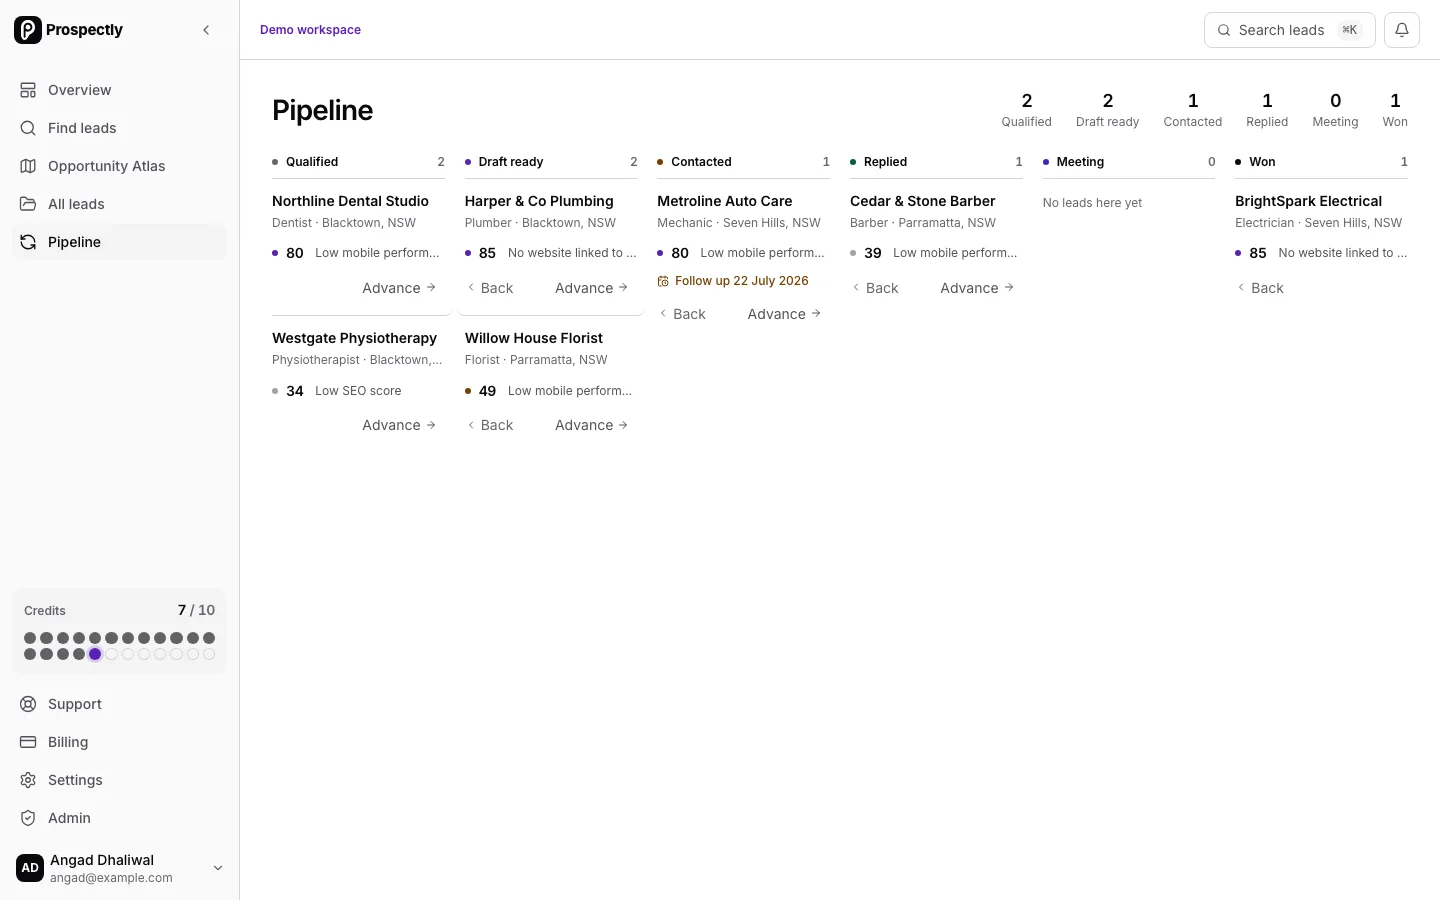
Task: Click the Opportunity Atlas map icon
Action: [28, 166]
